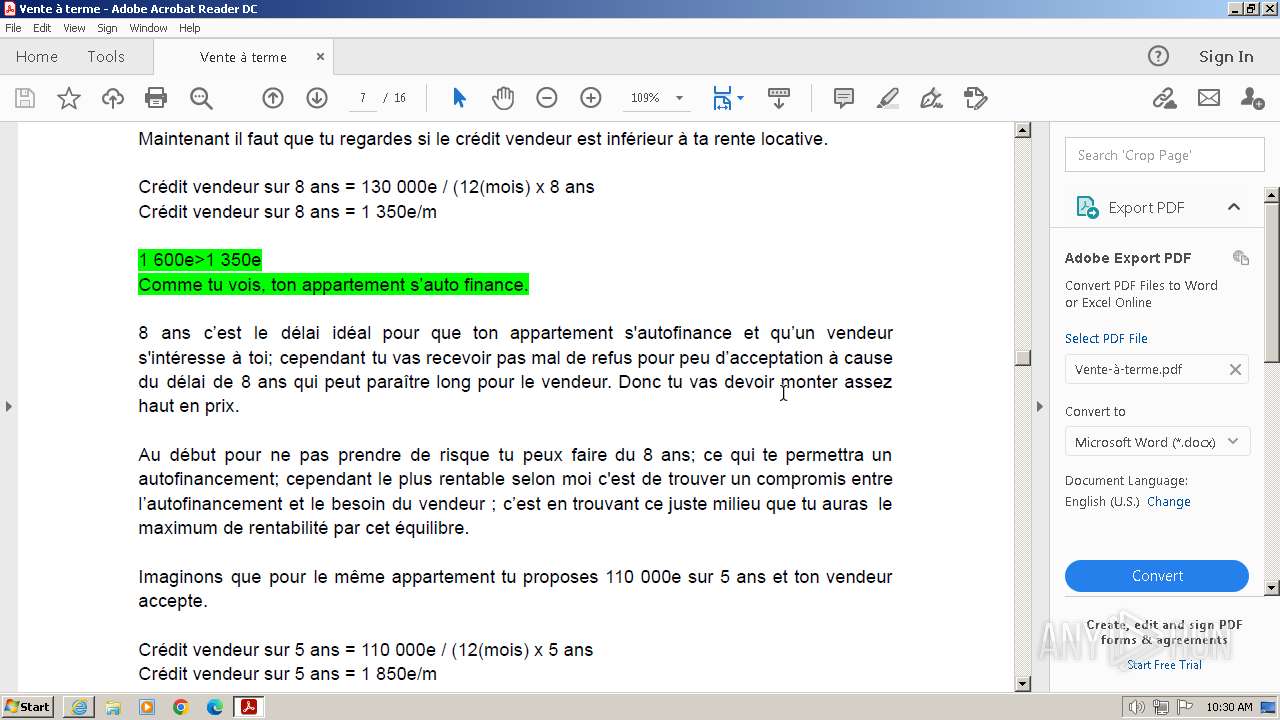
Task: Click the read mode keyboard icon
Action: (779, 98)
